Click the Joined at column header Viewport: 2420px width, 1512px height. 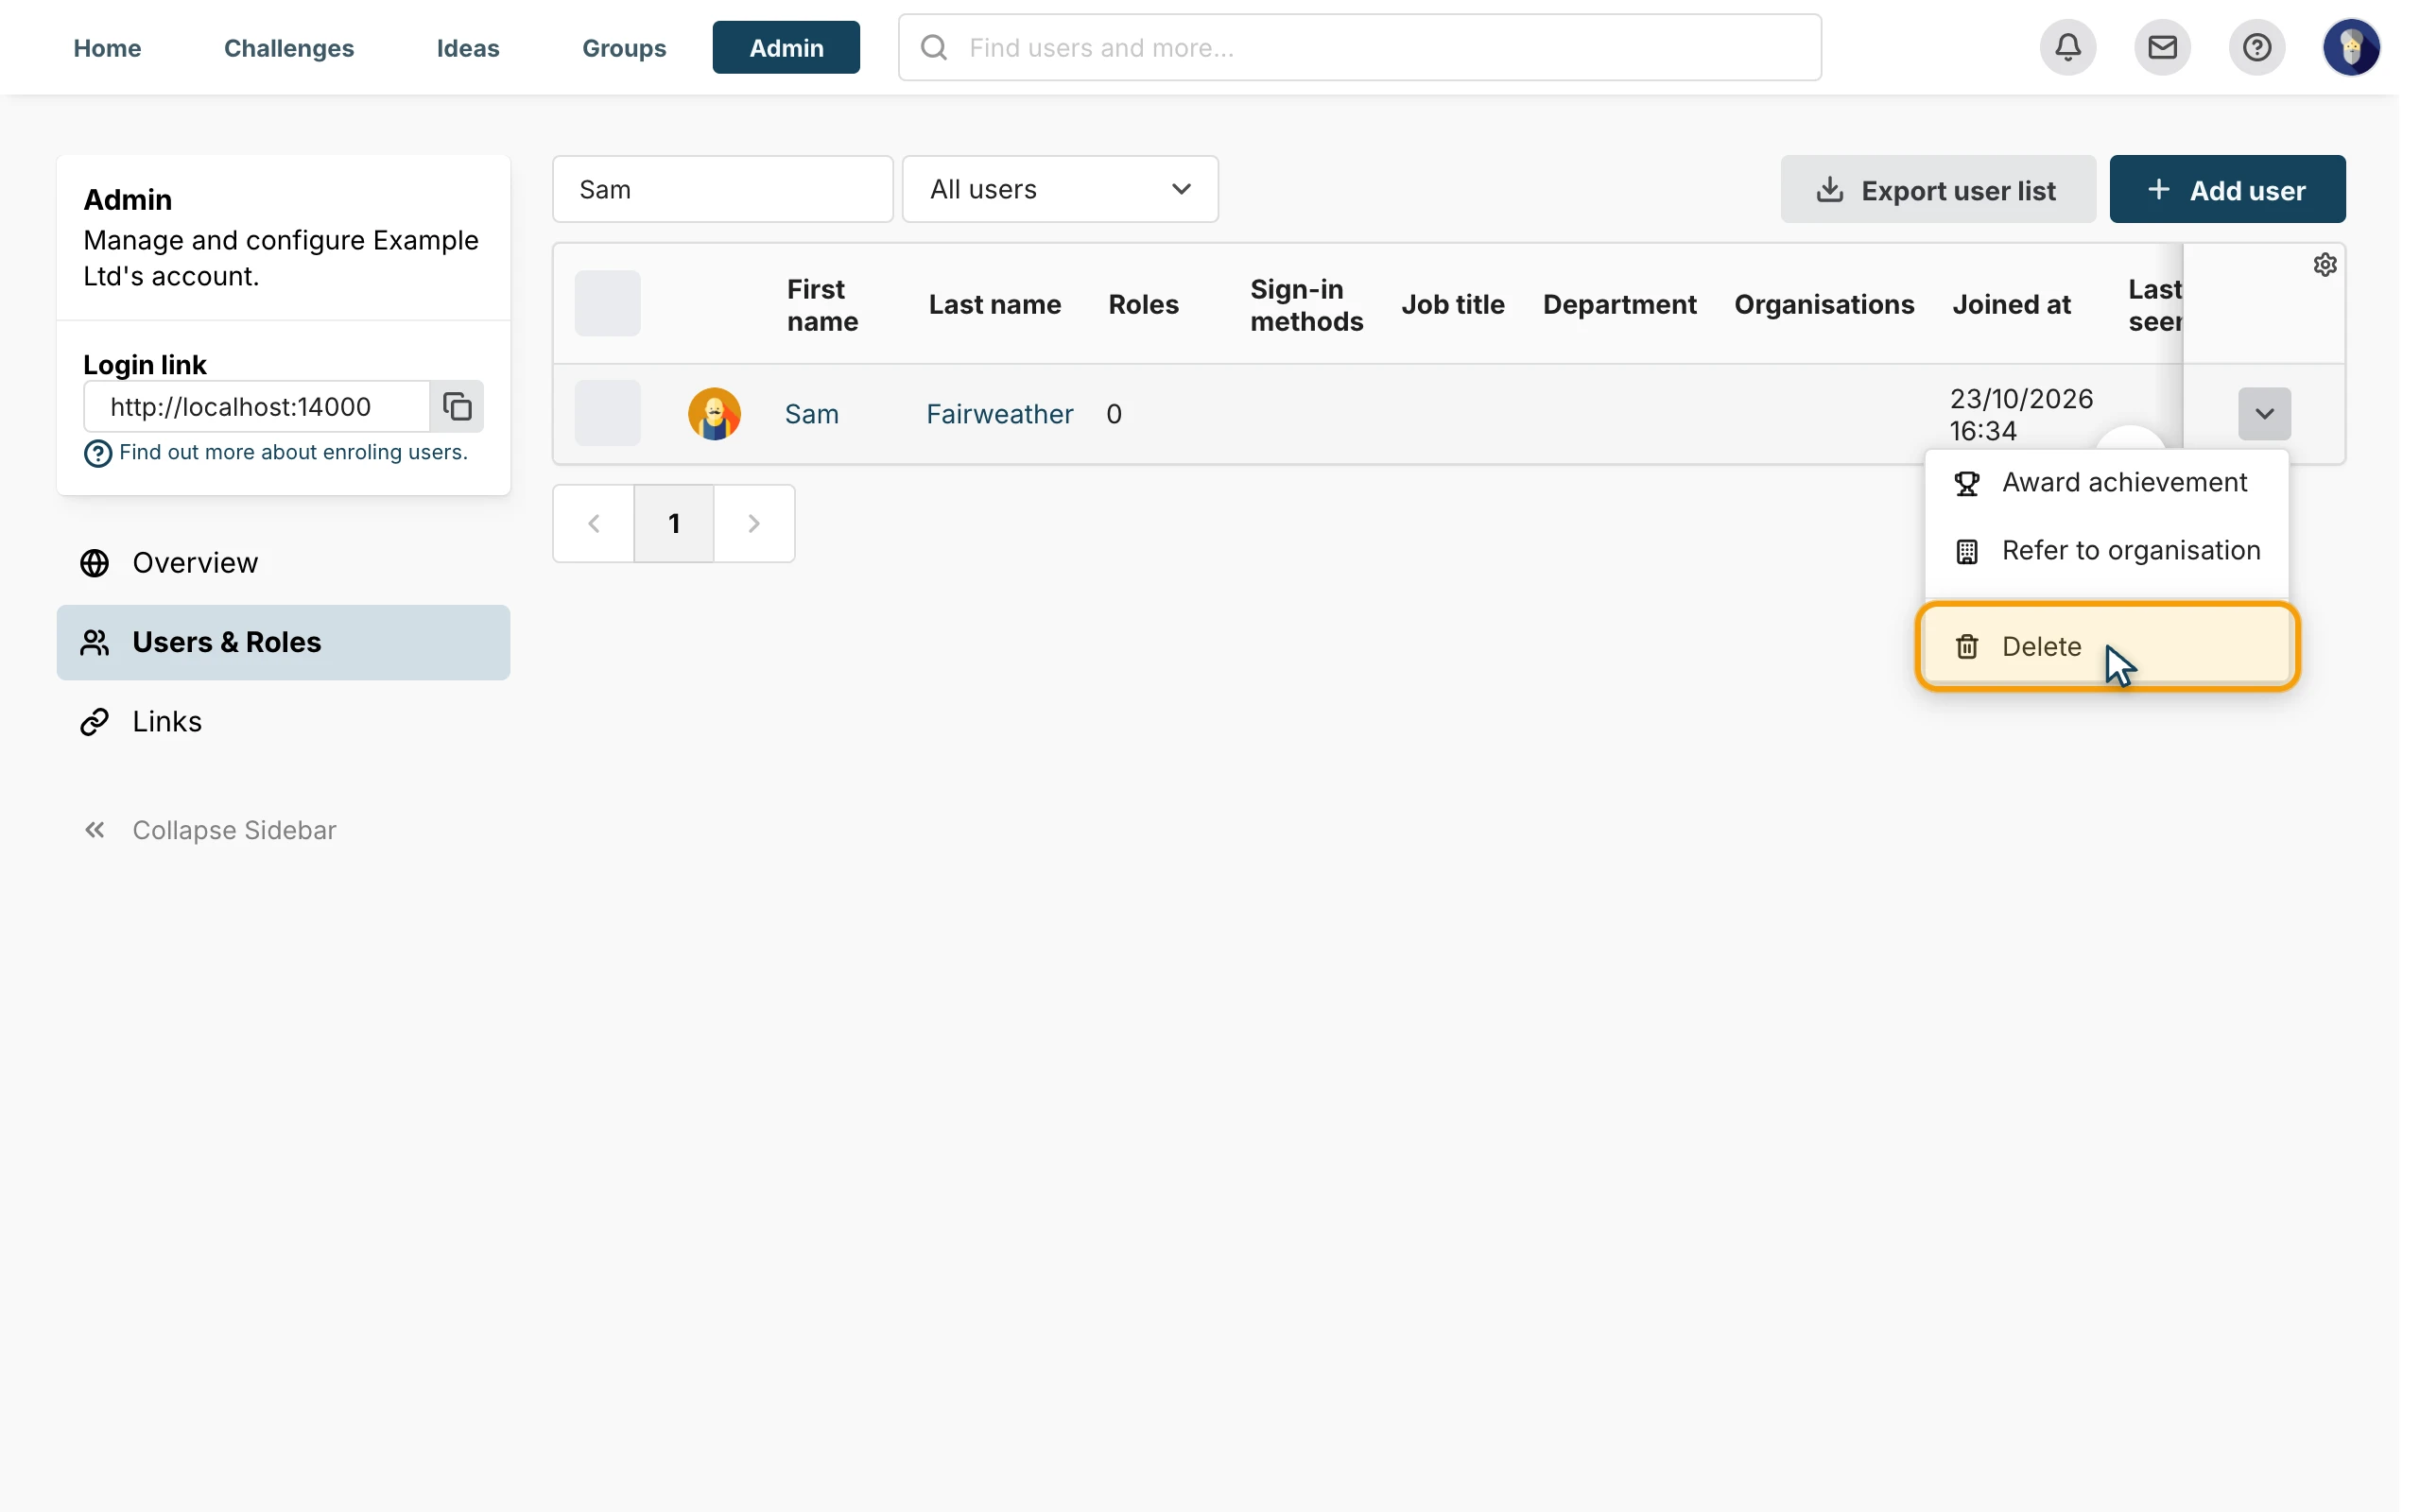[2011, 304]
